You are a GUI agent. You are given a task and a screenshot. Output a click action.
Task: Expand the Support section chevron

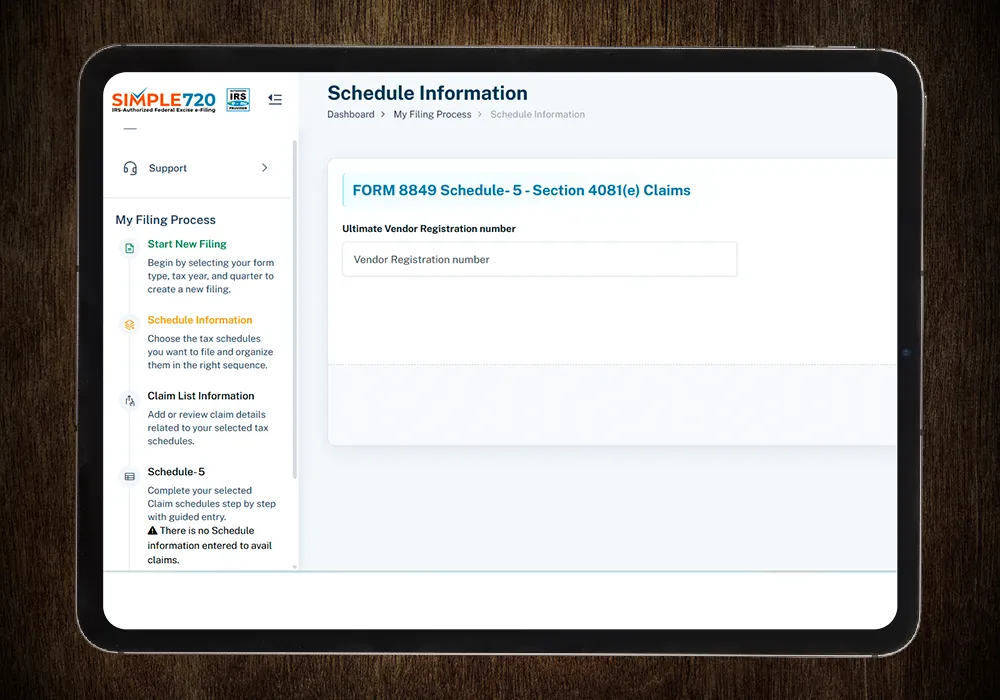(x=264, y=168)
